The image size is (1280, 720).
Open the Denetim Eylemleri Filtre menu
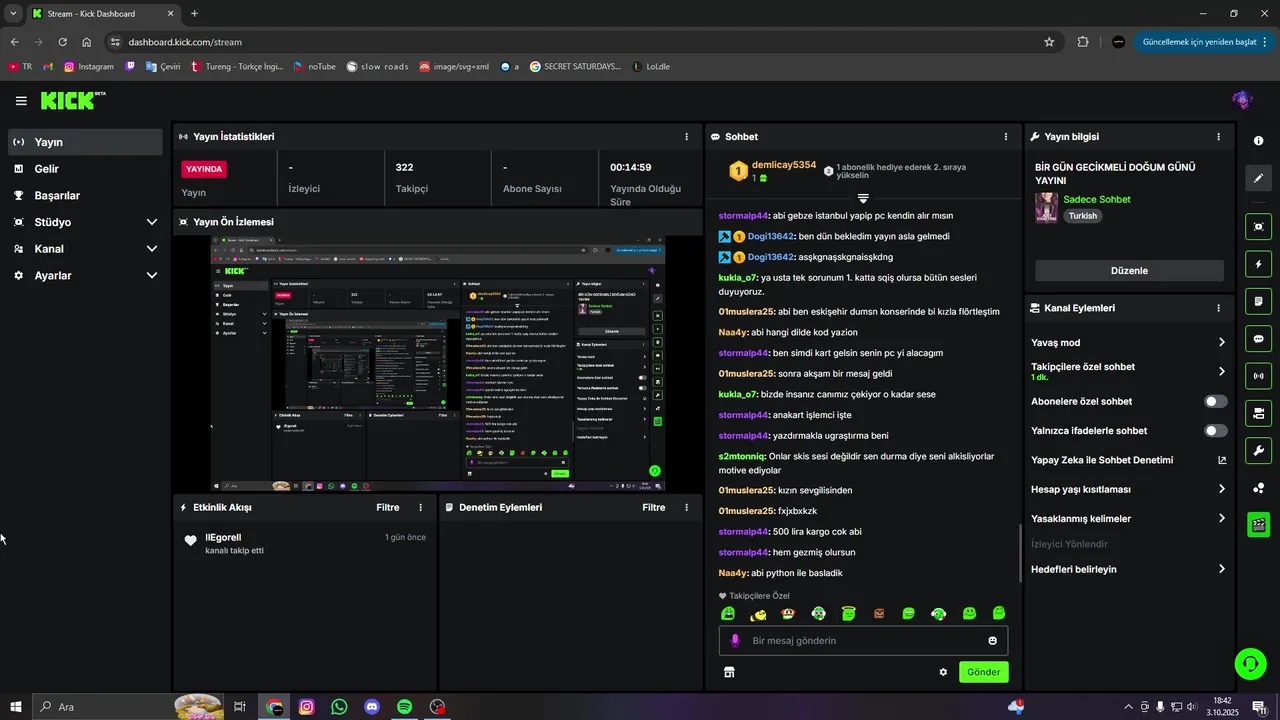point(654,508)
